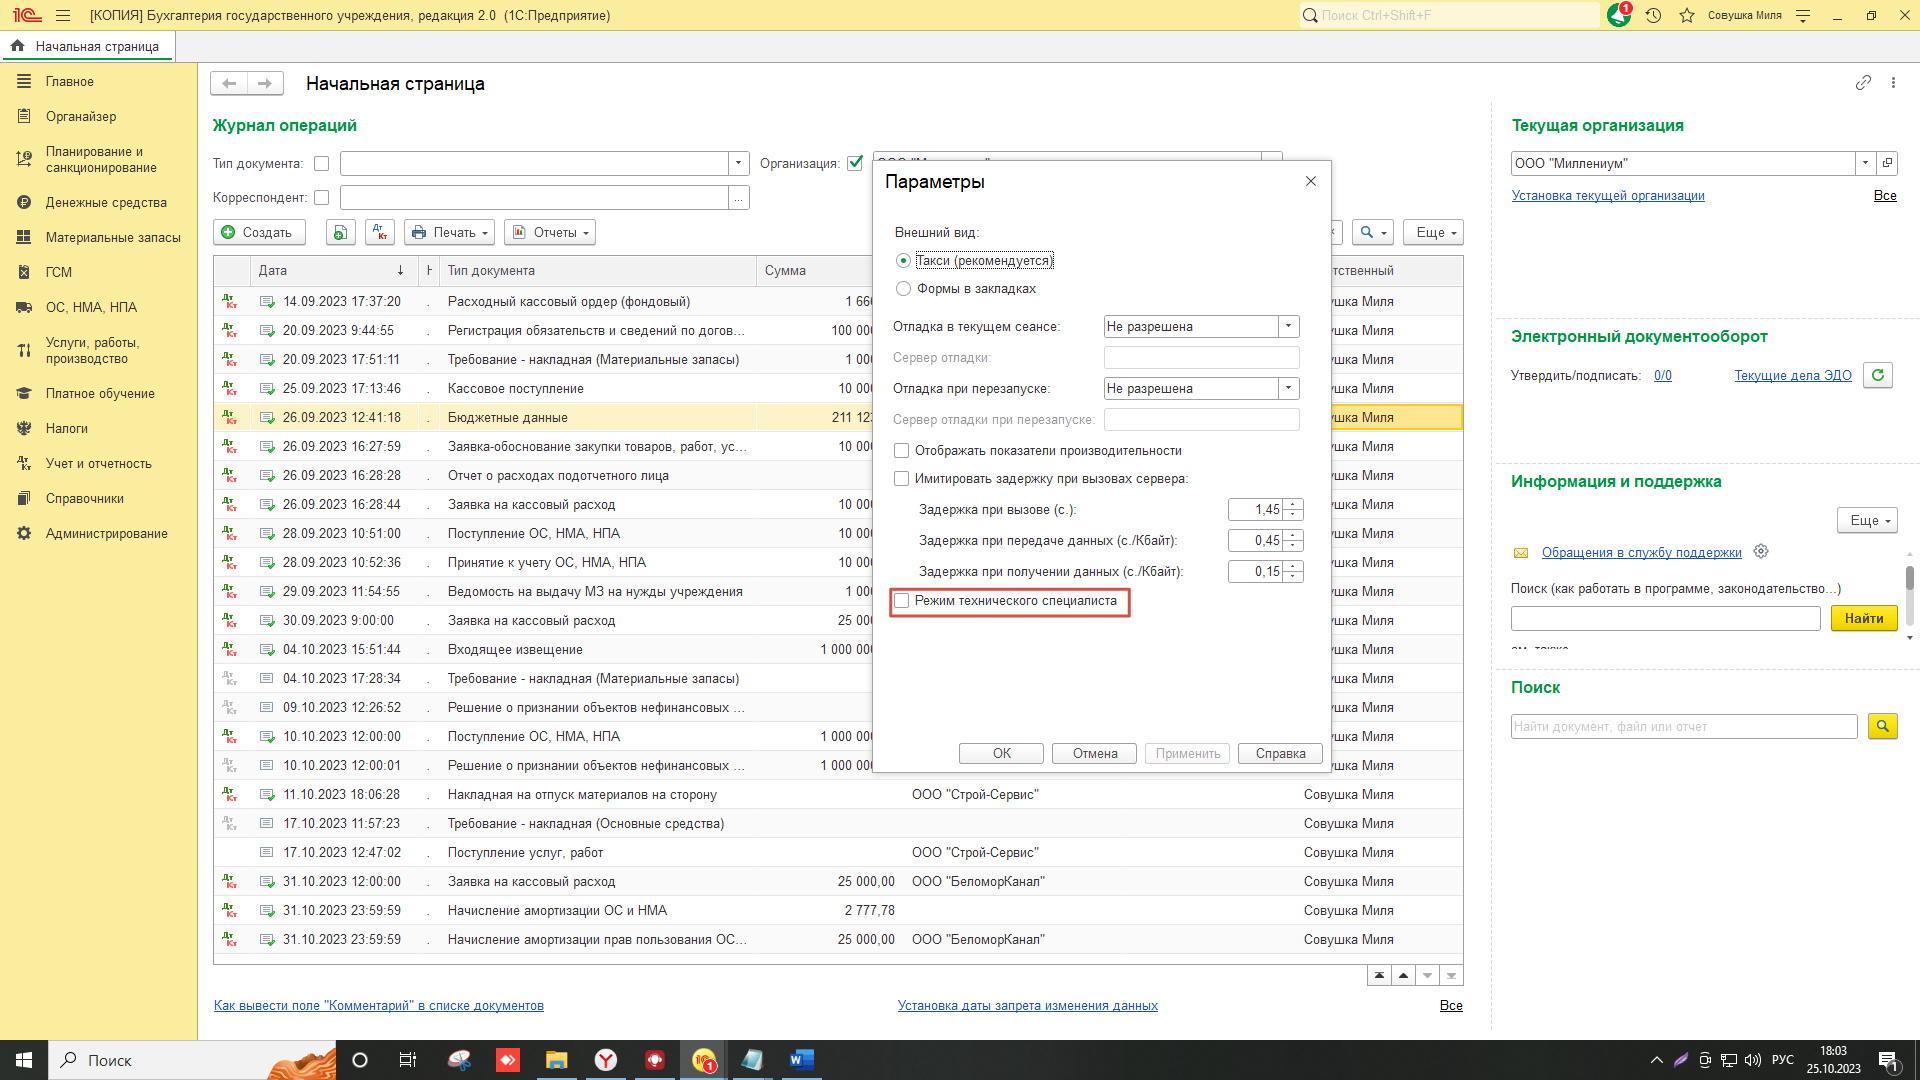The width and height of the screenshot is (1920, 1080).
Task: Expand Отладка в текущем сеансе dropdown
Action: (x=1289, y=326)
